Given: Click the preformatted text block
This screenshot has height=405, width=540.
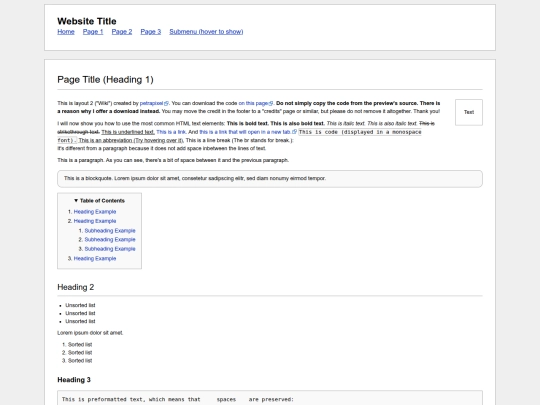Looking at the screenshot, I should click(x=270, y=398).
